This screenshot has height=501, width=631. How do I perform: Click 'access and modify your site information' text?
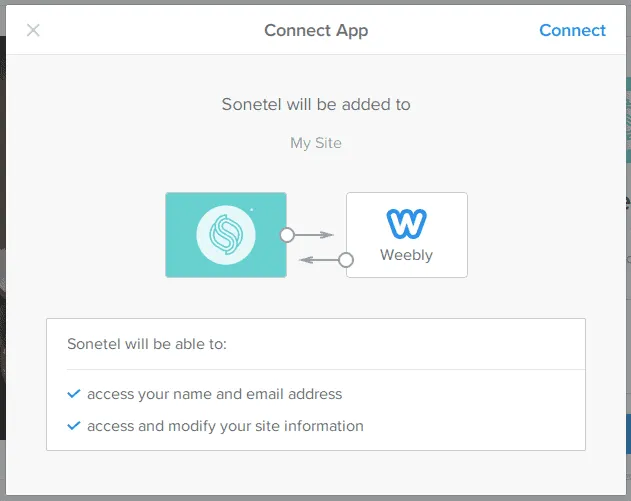click(225, 426)
